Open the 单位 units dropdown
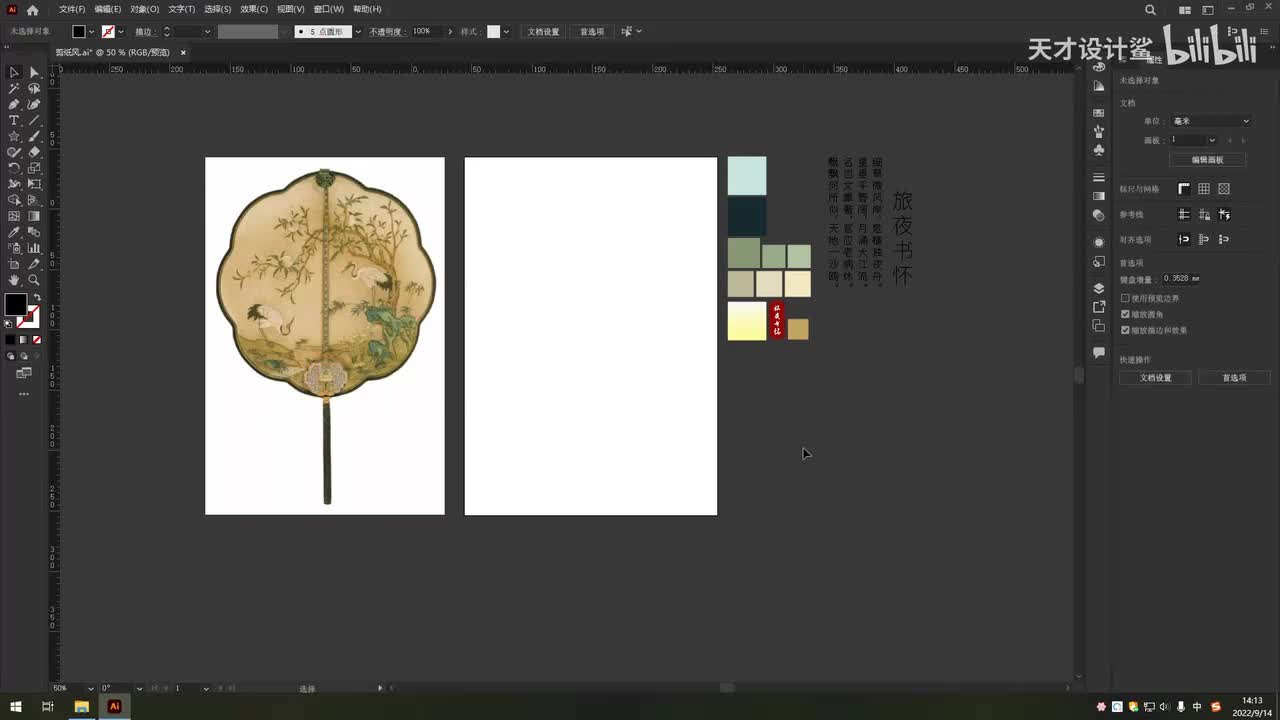1280x720 pixels. [x=1211, y=121]
